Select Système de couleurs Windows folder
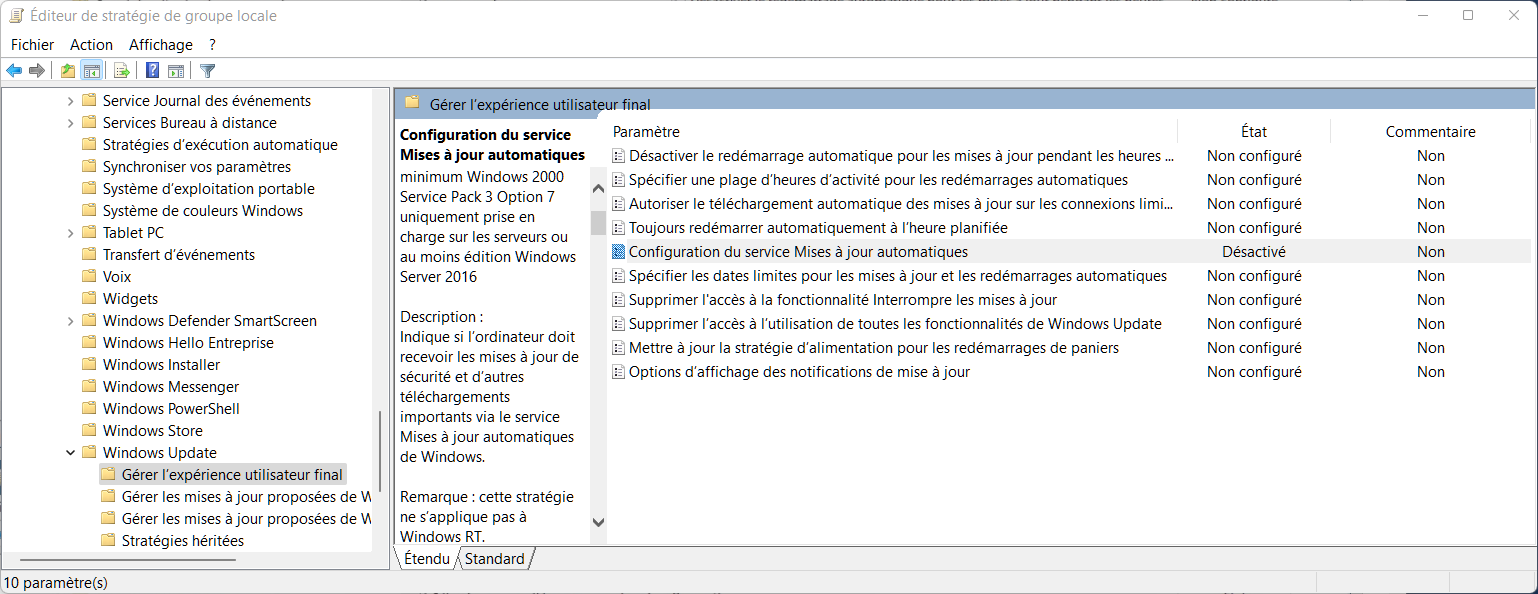1538x594 pixels. (202, 210)
